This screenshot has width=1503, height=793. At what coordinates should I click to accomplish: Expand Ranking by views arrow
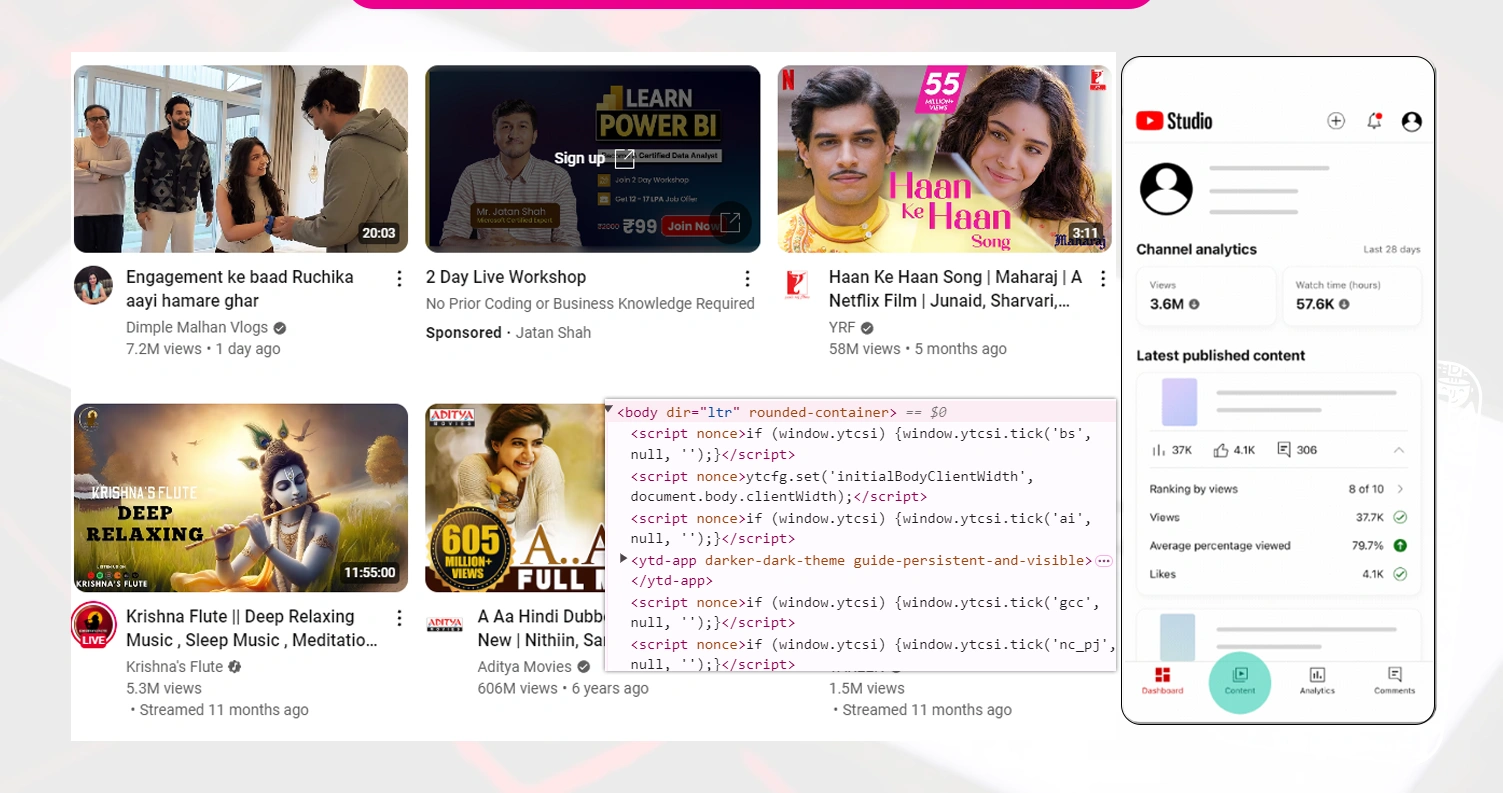tap(1400, 489)
